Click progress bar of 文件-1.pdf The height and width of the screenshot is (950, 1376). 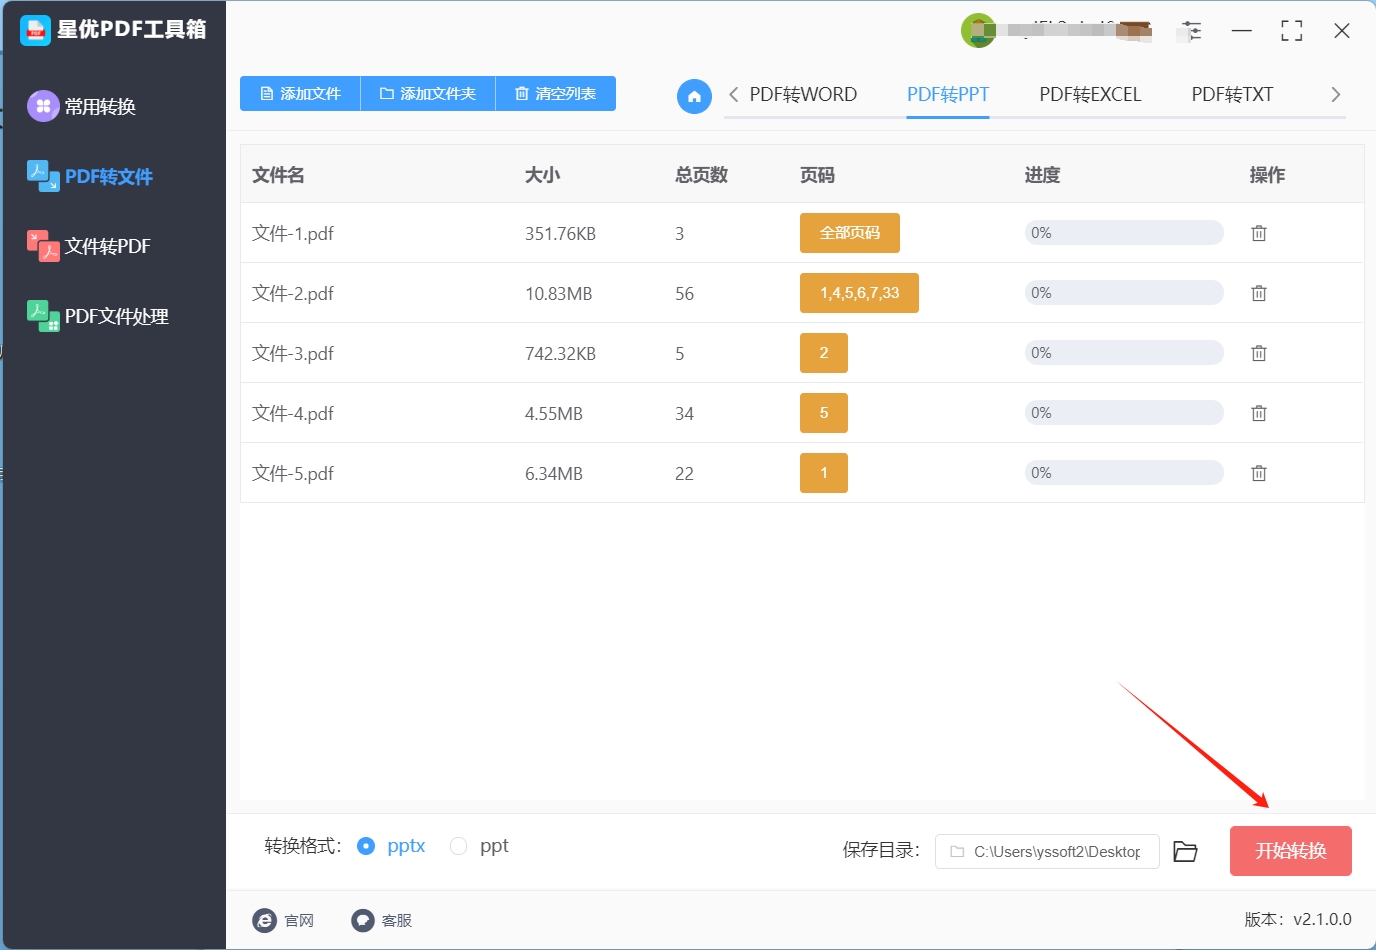(x=1124, y=233)
